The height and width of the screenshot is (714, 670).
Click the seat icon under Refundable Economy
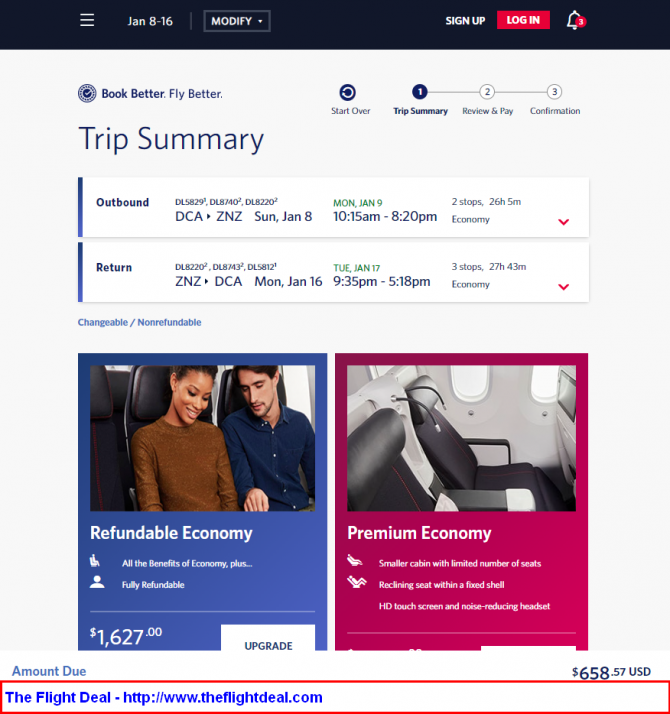click(x=95, y=561)
